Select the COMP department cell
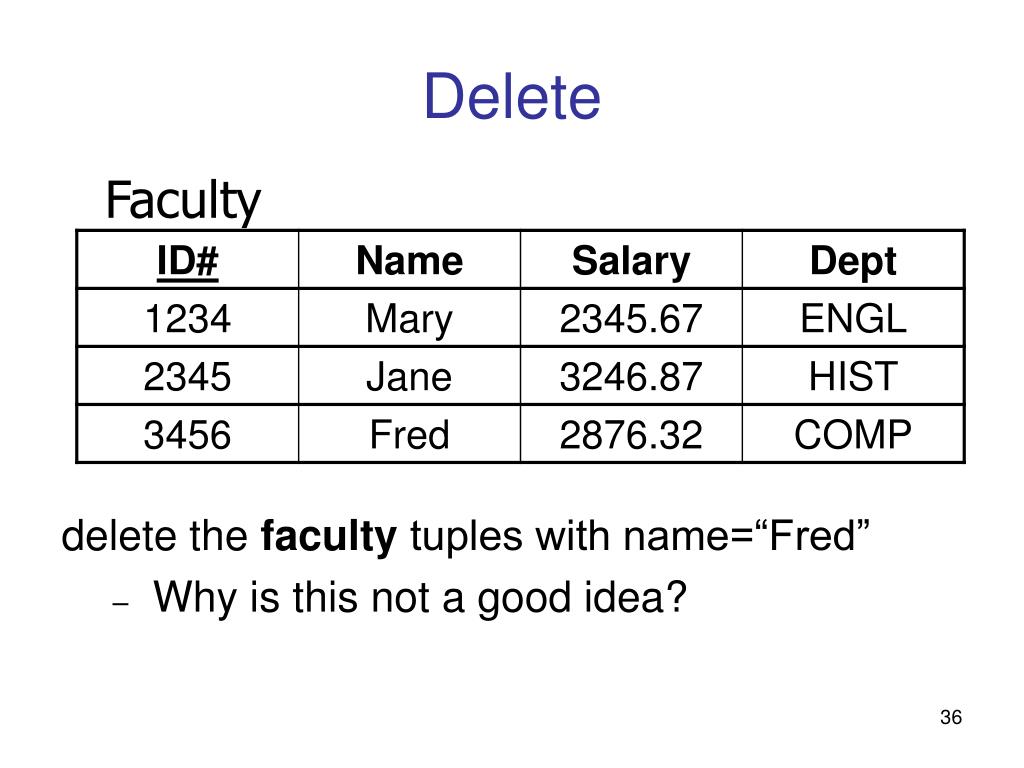Screen dimensions: 1024x768 pos(853,435)
